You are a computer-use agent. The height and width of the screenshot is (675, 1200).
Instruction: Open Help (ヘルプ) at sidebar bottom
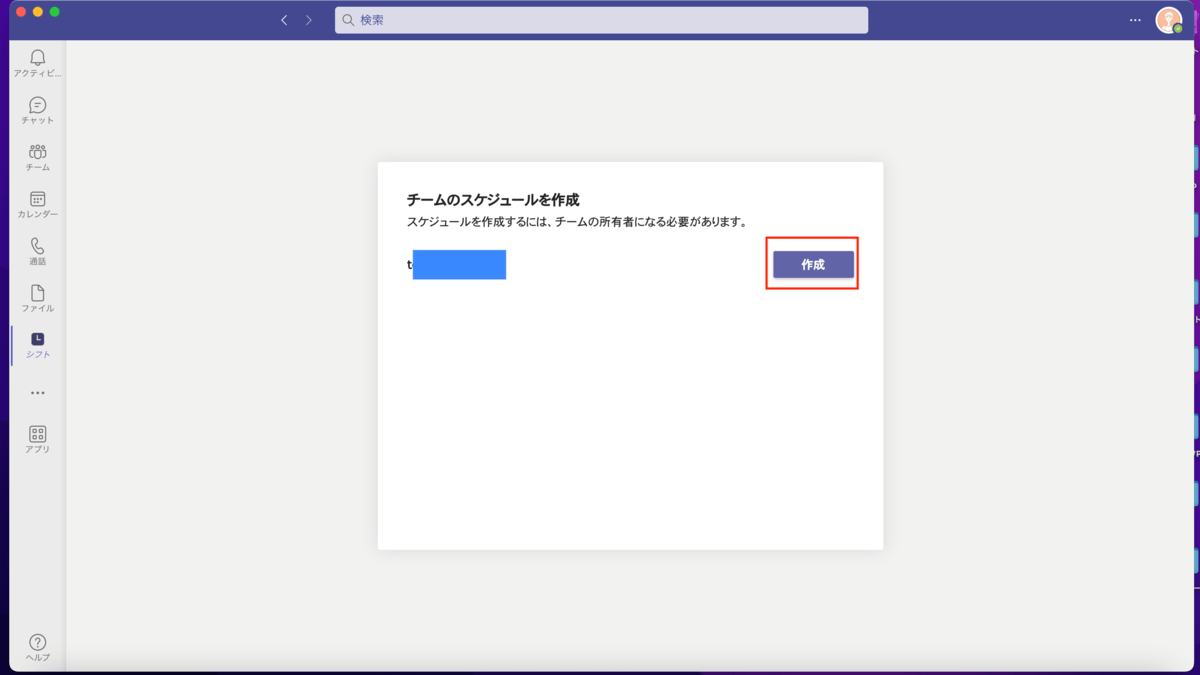tap(37, 647)
